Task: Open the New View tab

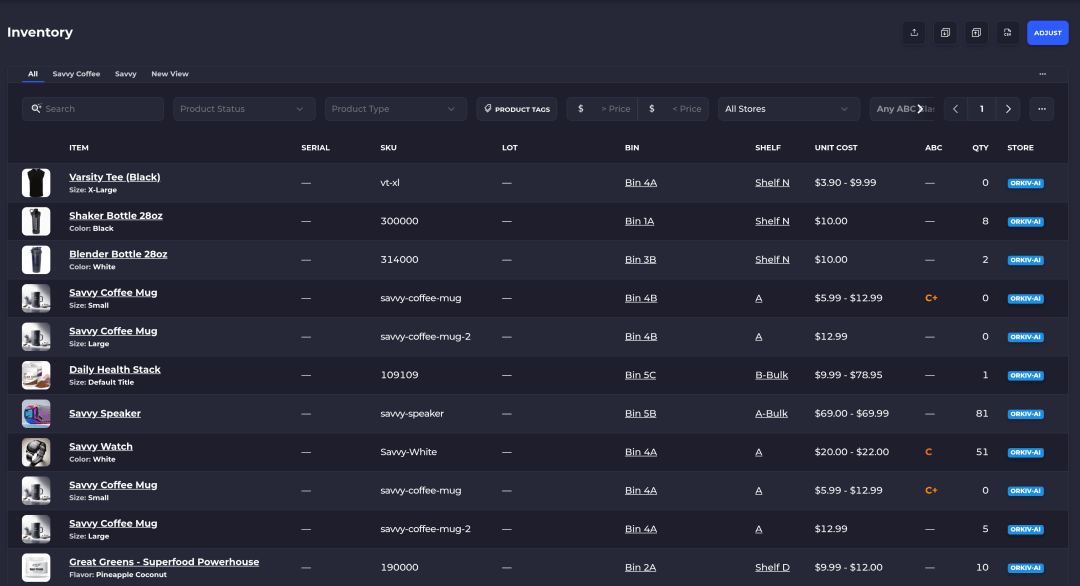Action: point(170,74)
